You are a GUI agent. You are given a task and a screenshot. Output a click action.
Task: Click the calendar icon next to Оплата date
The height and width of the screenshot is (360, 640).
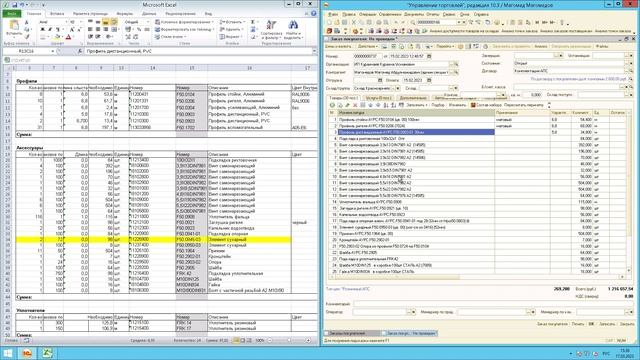(429, 80)
